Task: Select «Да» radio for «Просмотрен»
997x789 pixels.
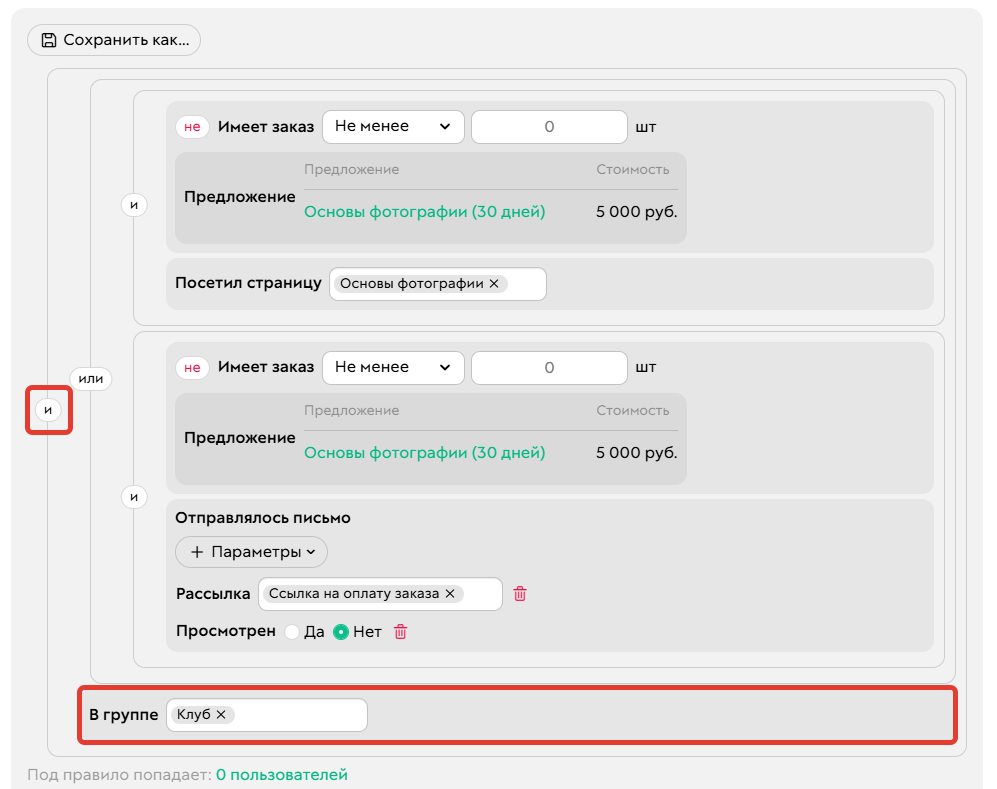Action: [293, 632]
